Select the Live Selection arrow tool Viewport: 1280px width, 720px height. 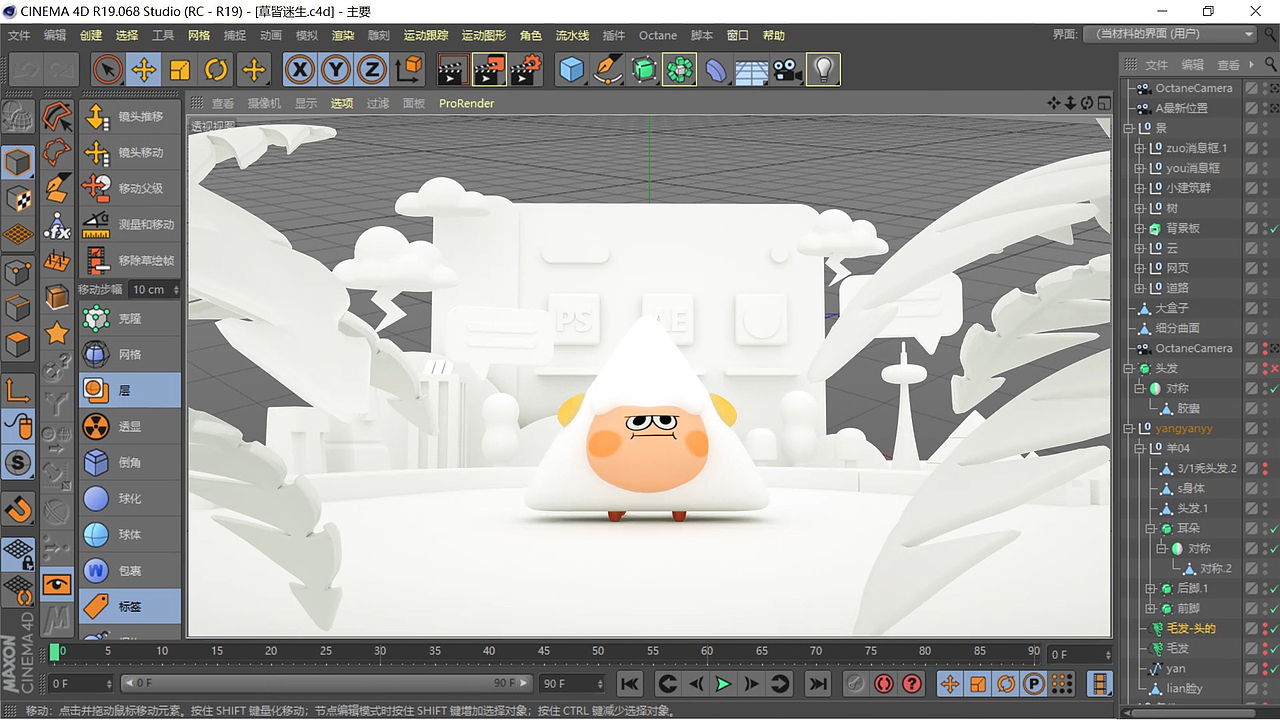coord(107,69)
